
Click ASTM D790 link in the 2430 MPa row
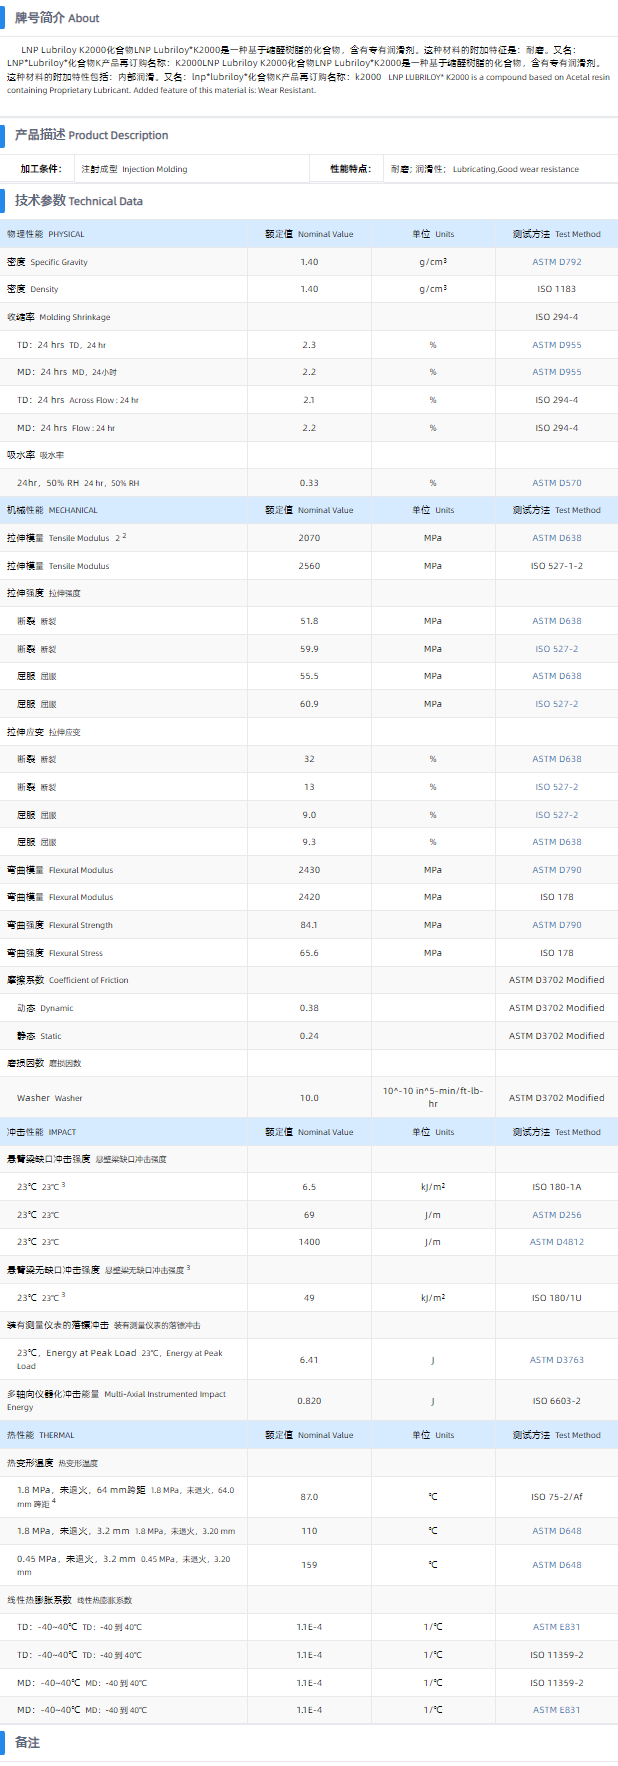click(556, 870)
